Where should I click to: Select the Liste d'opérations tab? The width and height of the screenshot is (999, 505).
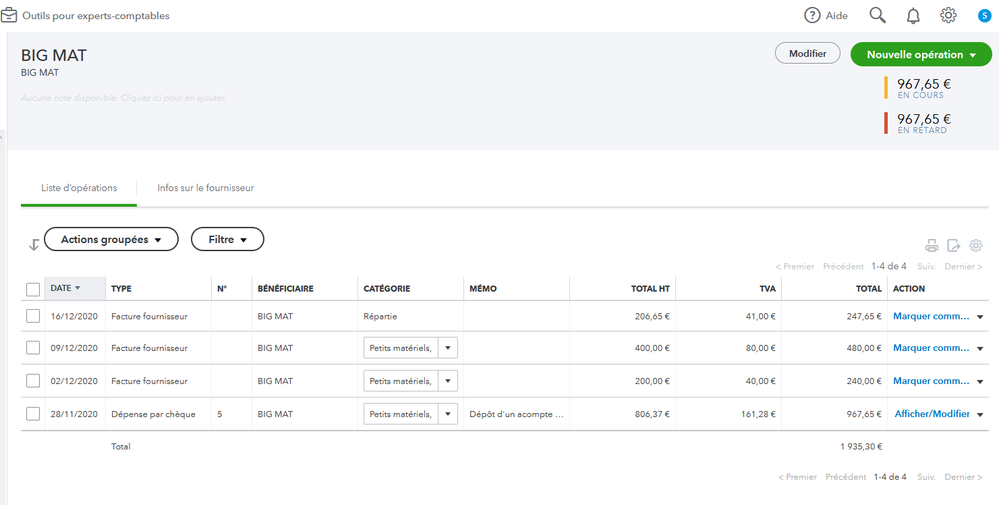(79, 188)
